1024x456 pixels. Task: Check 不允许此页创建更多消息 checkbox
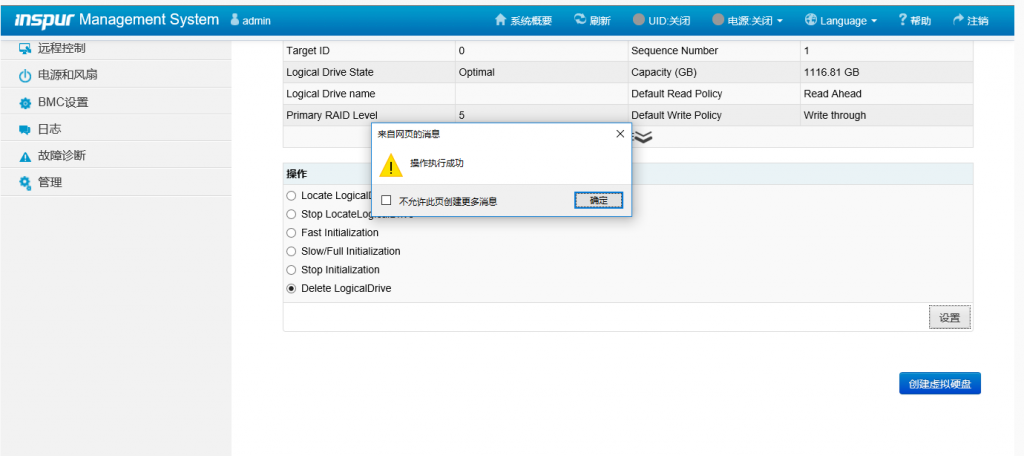(x=387, y=201)
